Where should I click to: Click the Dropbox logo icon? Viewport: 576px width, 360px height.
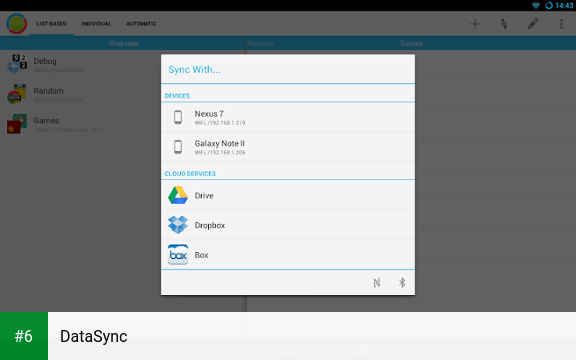pyautogui.click(x=178, y=225)
